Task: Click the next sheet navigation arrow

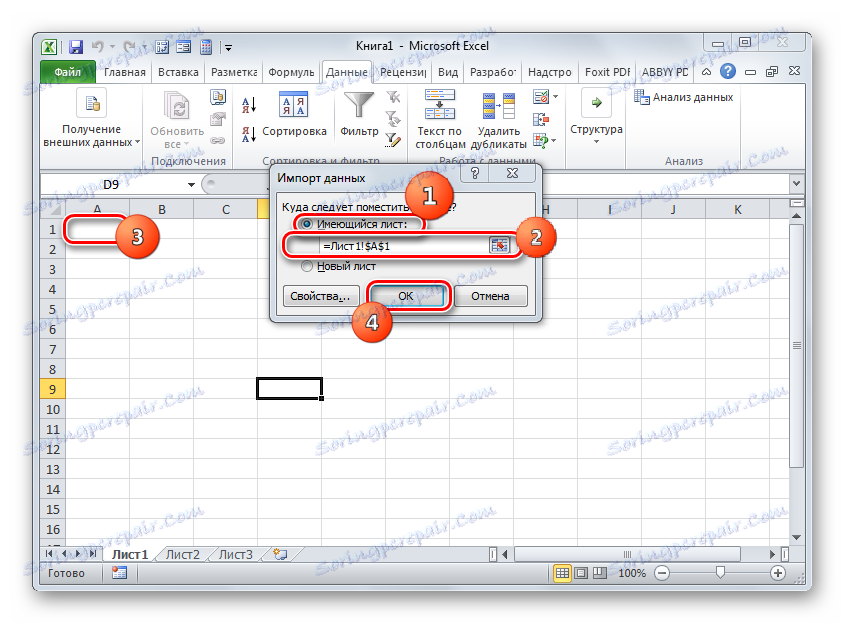Action: click(79, 553)
